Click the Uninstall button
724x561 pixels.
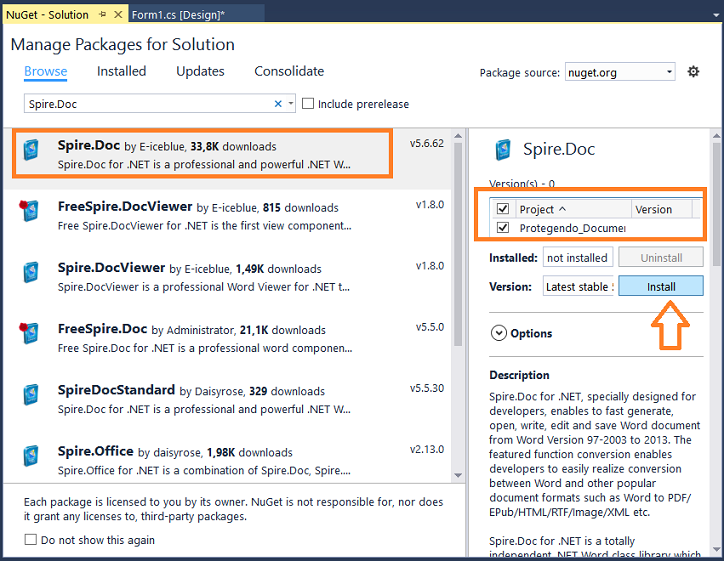click(x=661, y=257)
